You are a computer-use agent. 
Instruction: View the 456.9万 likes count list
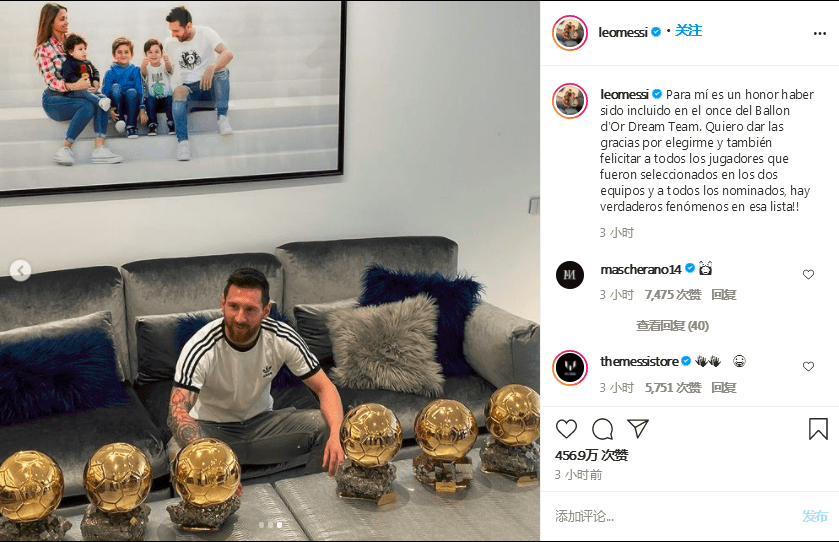click(x=592, y=455)
